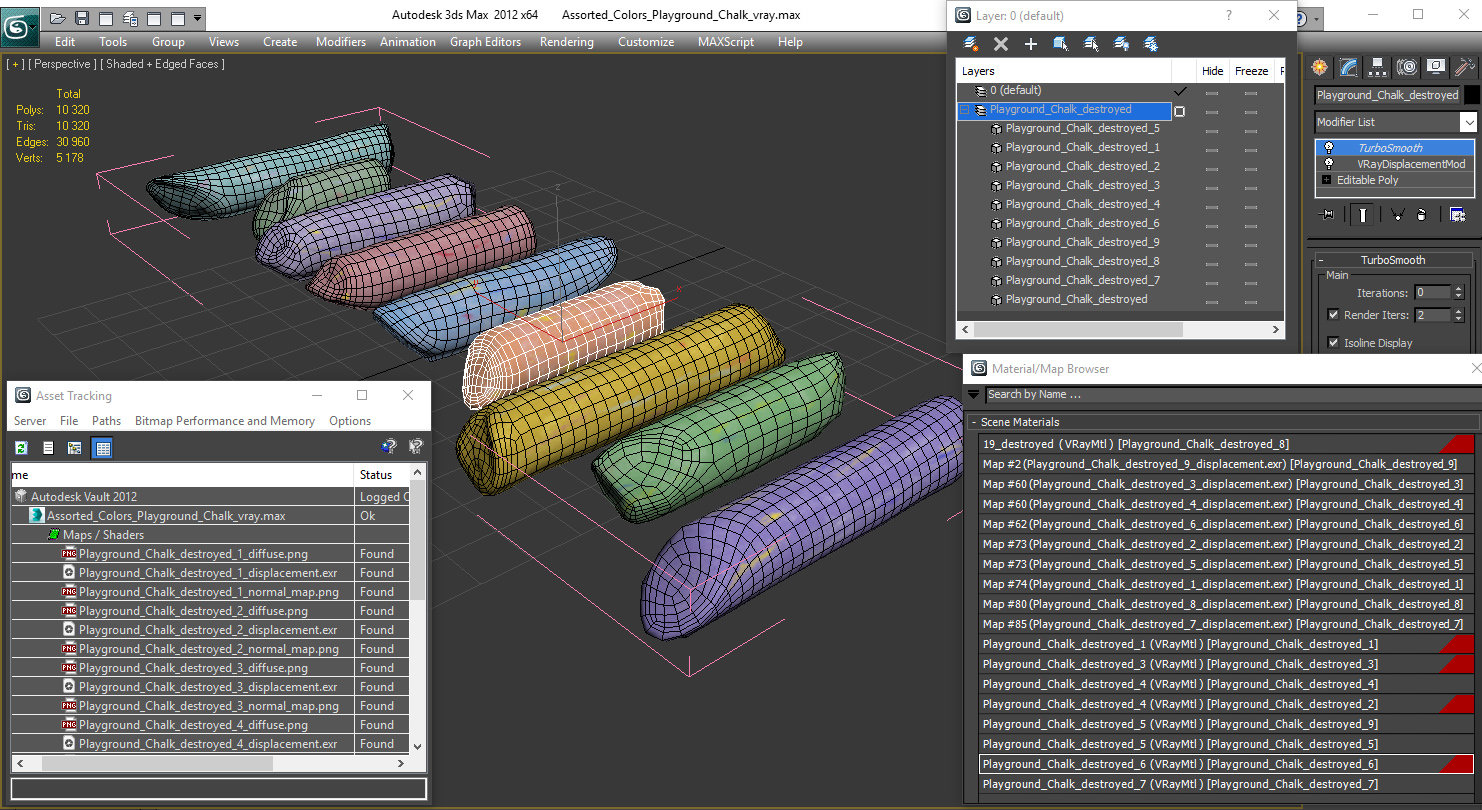Click the black object color swatch
Screen dimensions: 1482x810
(x=1471, y=95)
